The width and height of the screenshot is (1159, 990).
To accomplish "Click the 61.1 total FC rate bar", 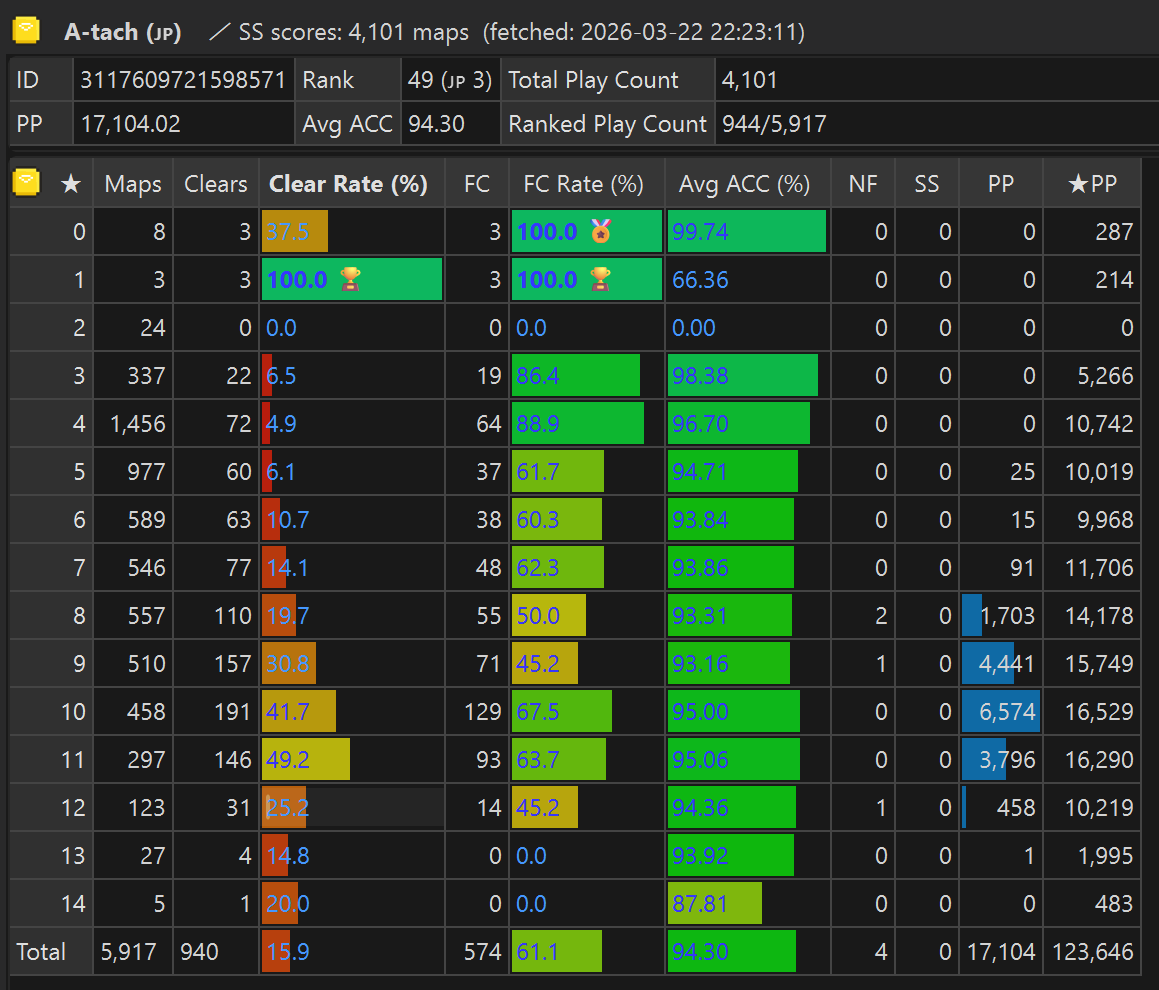I will pos(557,952).
